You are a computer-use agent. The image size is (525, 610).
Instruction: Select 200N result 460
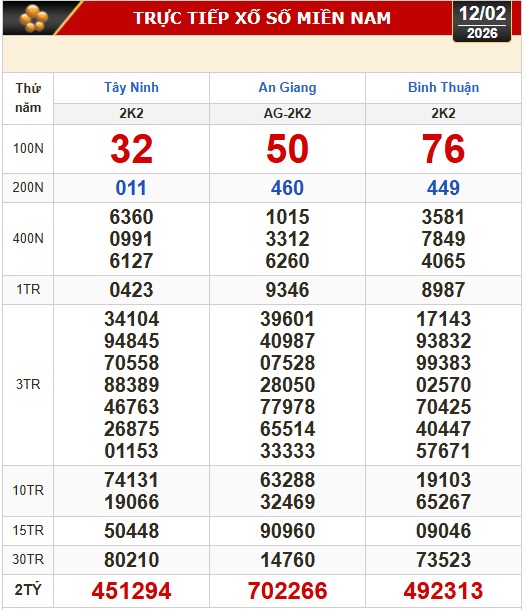pyautogui.click(x=287, y=188)
